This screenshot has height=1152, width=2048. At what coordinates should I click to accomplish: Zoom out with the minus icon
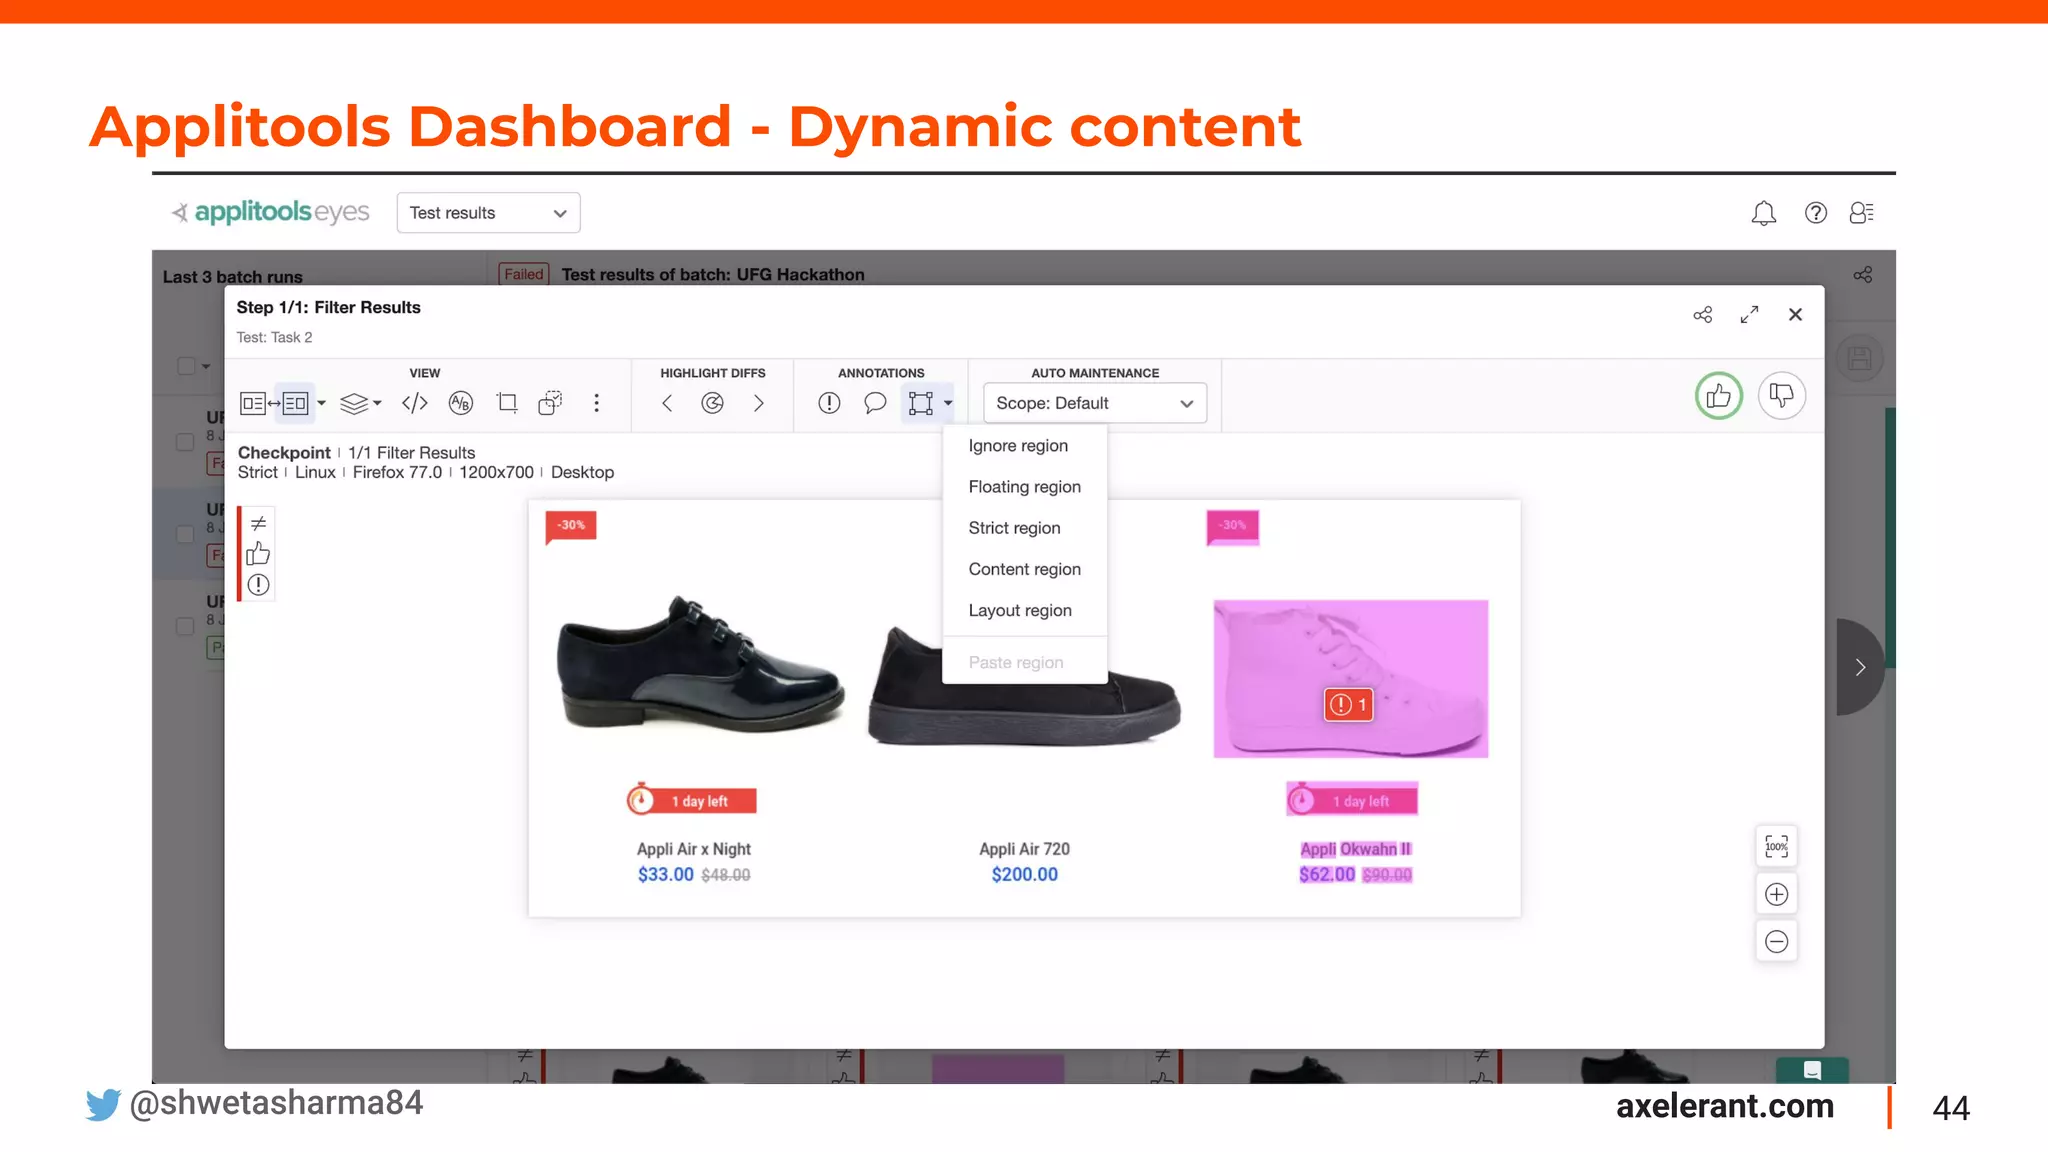tap(1776, 941)
